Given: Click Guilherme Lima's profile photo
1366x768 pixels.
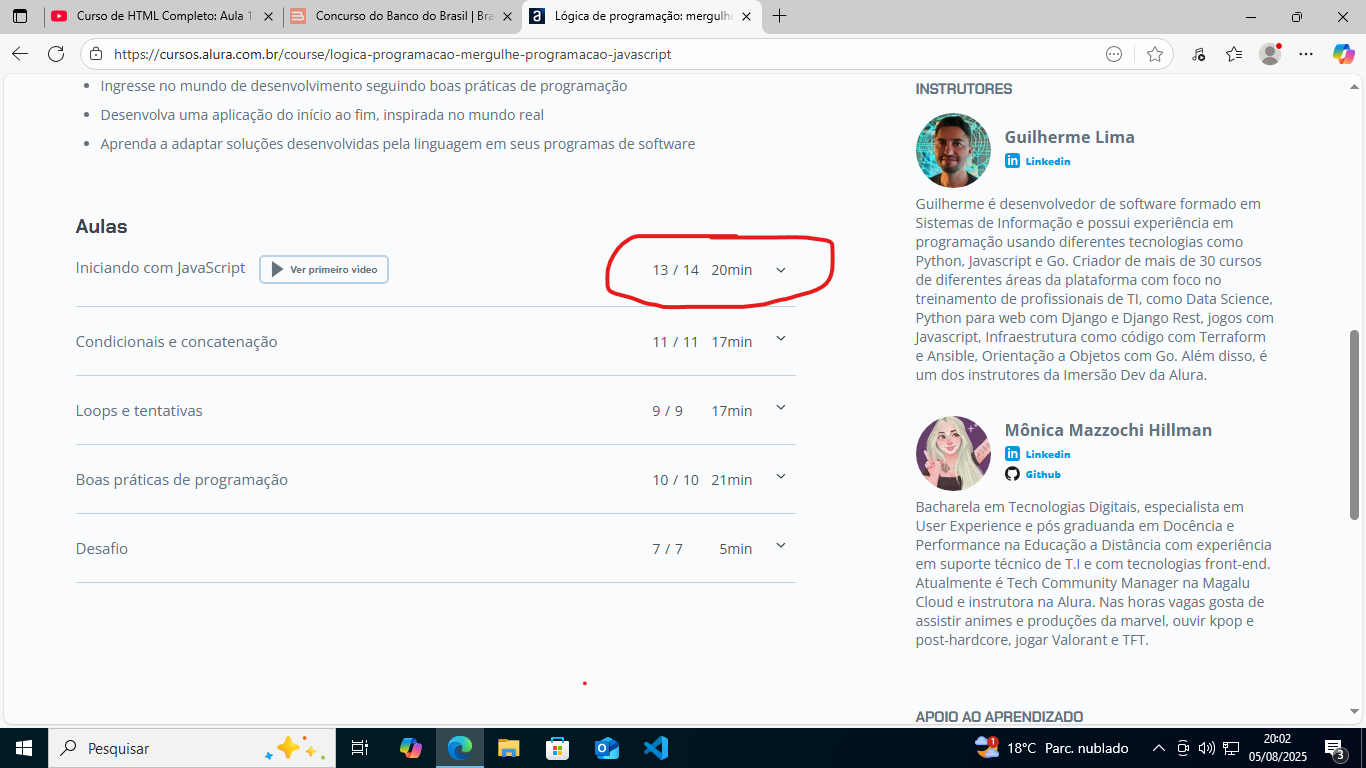Looking at the screenshot, I should point(953,150).
